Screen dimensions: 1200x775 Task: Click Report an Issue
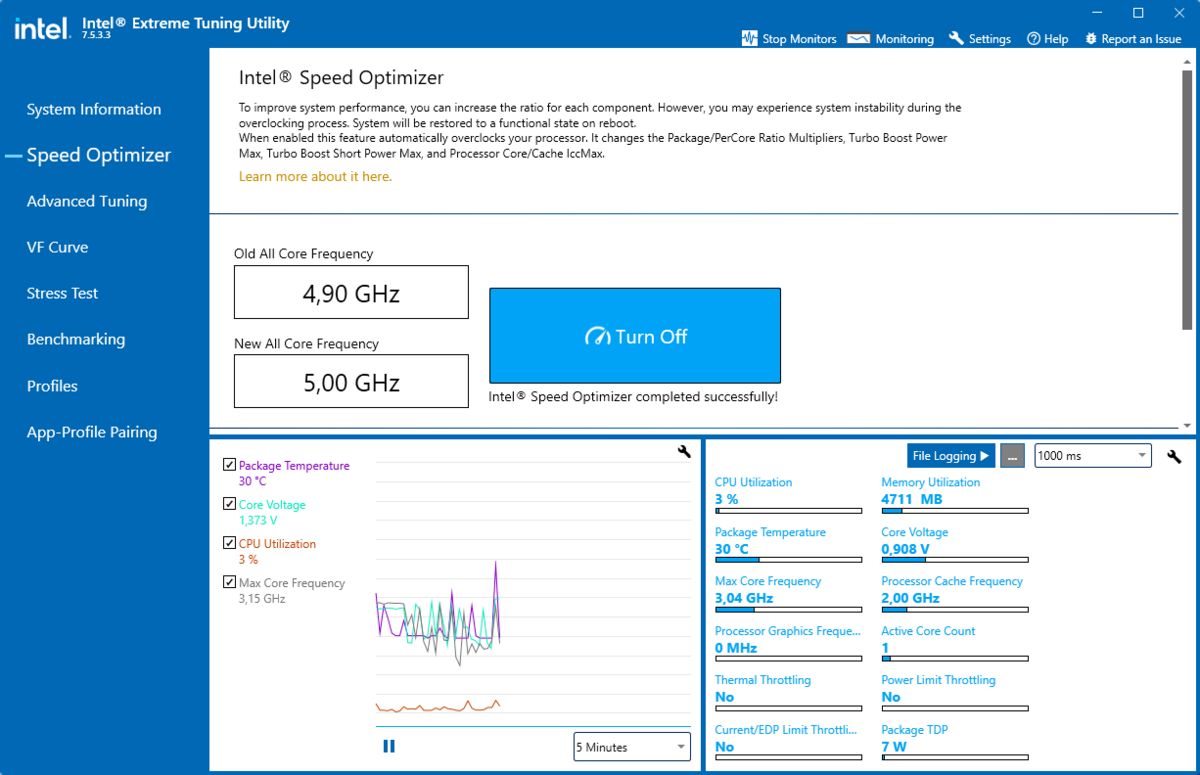point(1132,39)
